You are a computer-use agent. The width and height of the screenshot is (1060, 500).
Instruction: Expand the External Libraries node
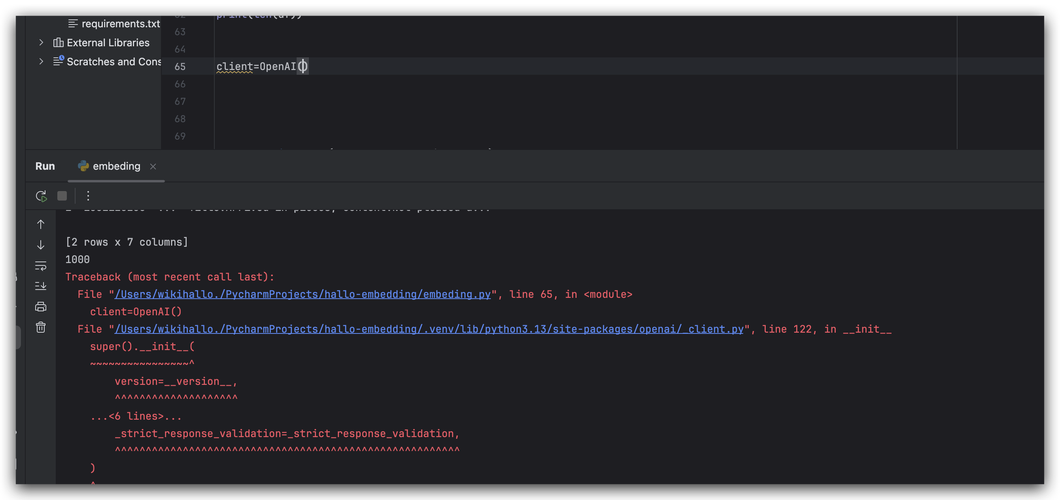pos(41,43)
